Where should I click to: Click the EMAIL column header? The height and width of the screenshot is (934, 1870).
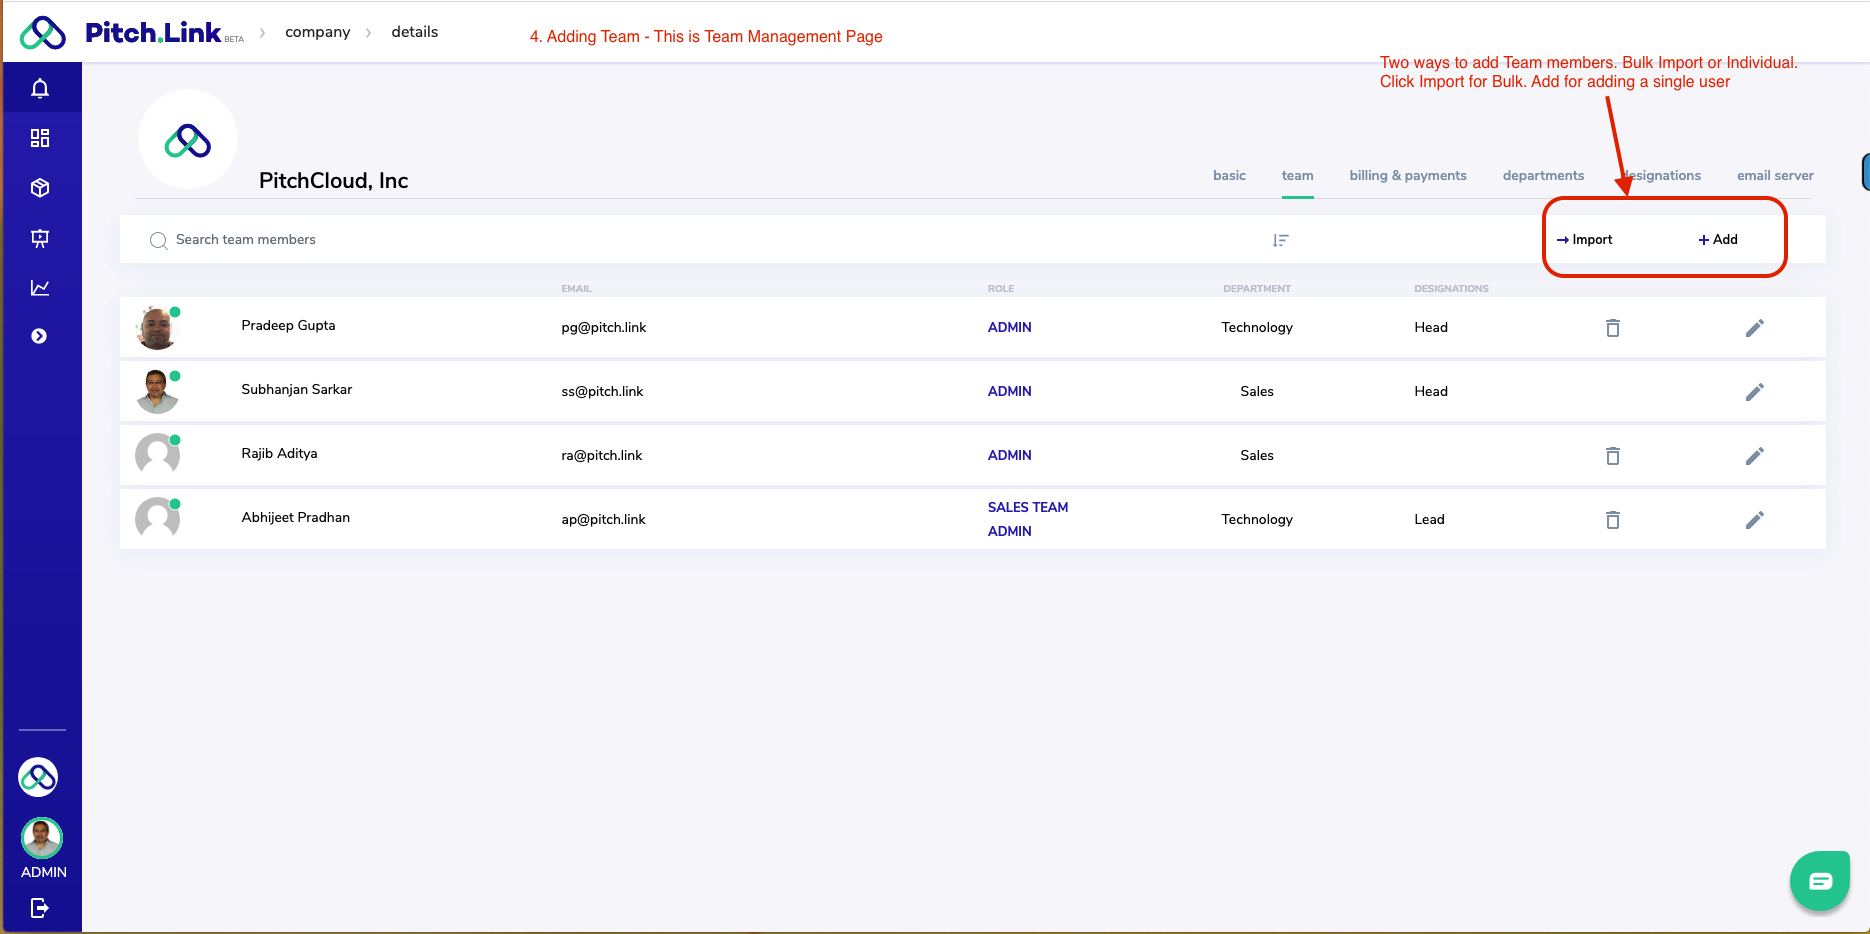576,289
